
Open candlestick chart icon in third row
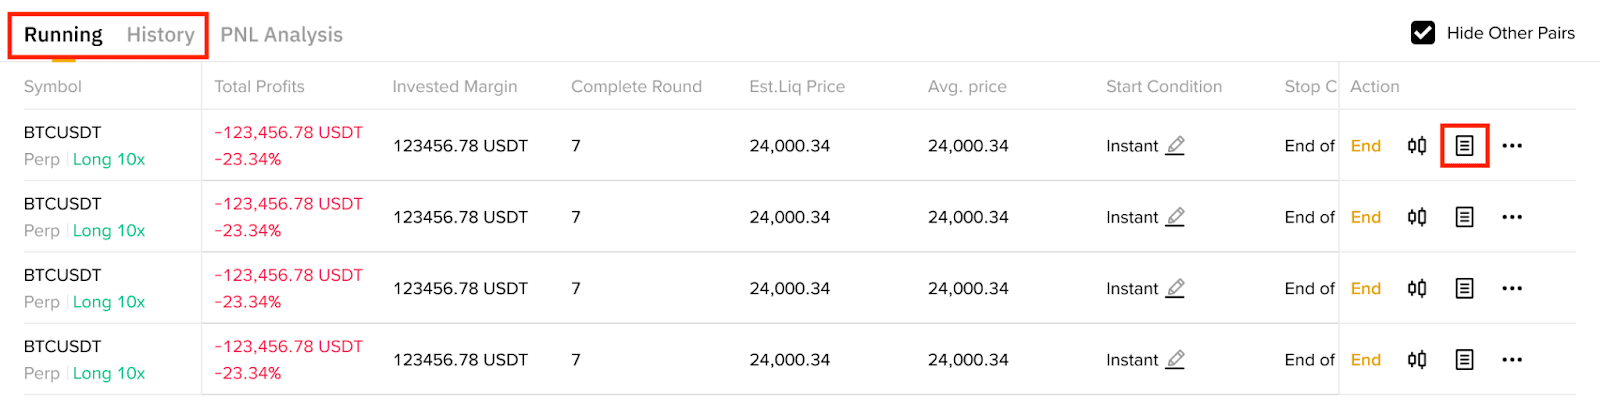(x=1417, y=288)
